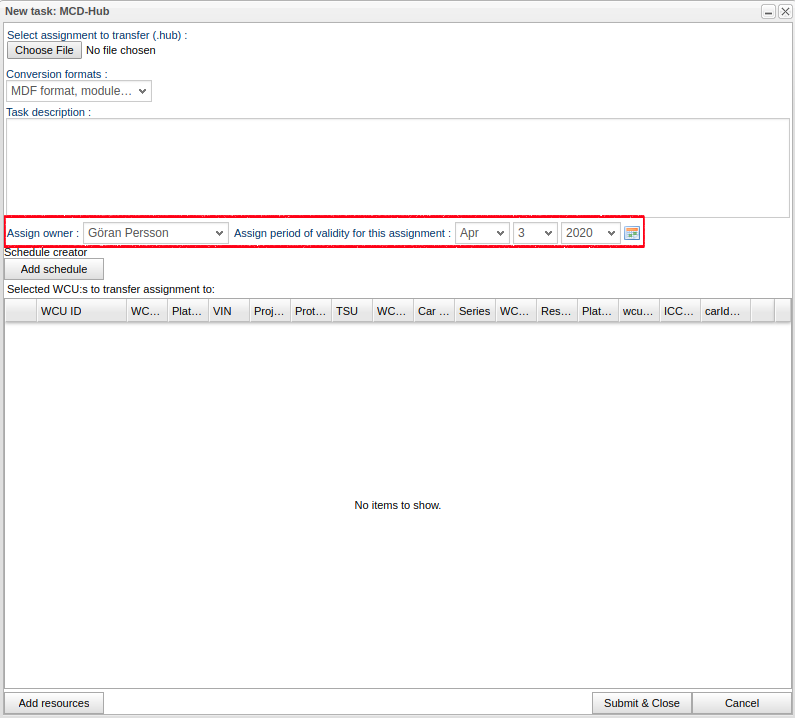Minimize the New task dialog
795x718 pixels.
coord(768,11)
